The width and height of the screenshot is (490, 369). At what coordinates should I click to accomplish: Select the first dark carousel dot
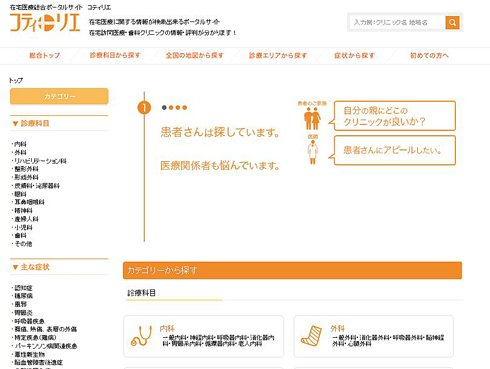164,107
